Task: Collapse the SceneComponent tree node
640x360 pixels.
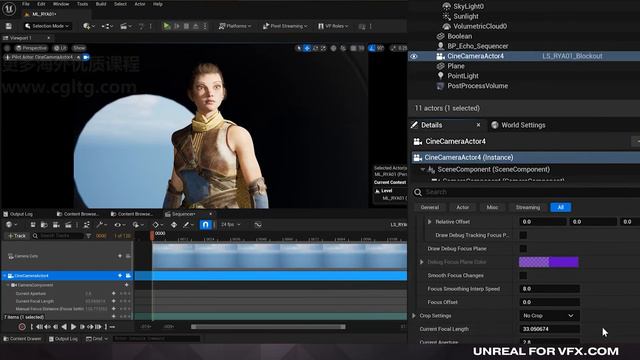Action: 423,169
